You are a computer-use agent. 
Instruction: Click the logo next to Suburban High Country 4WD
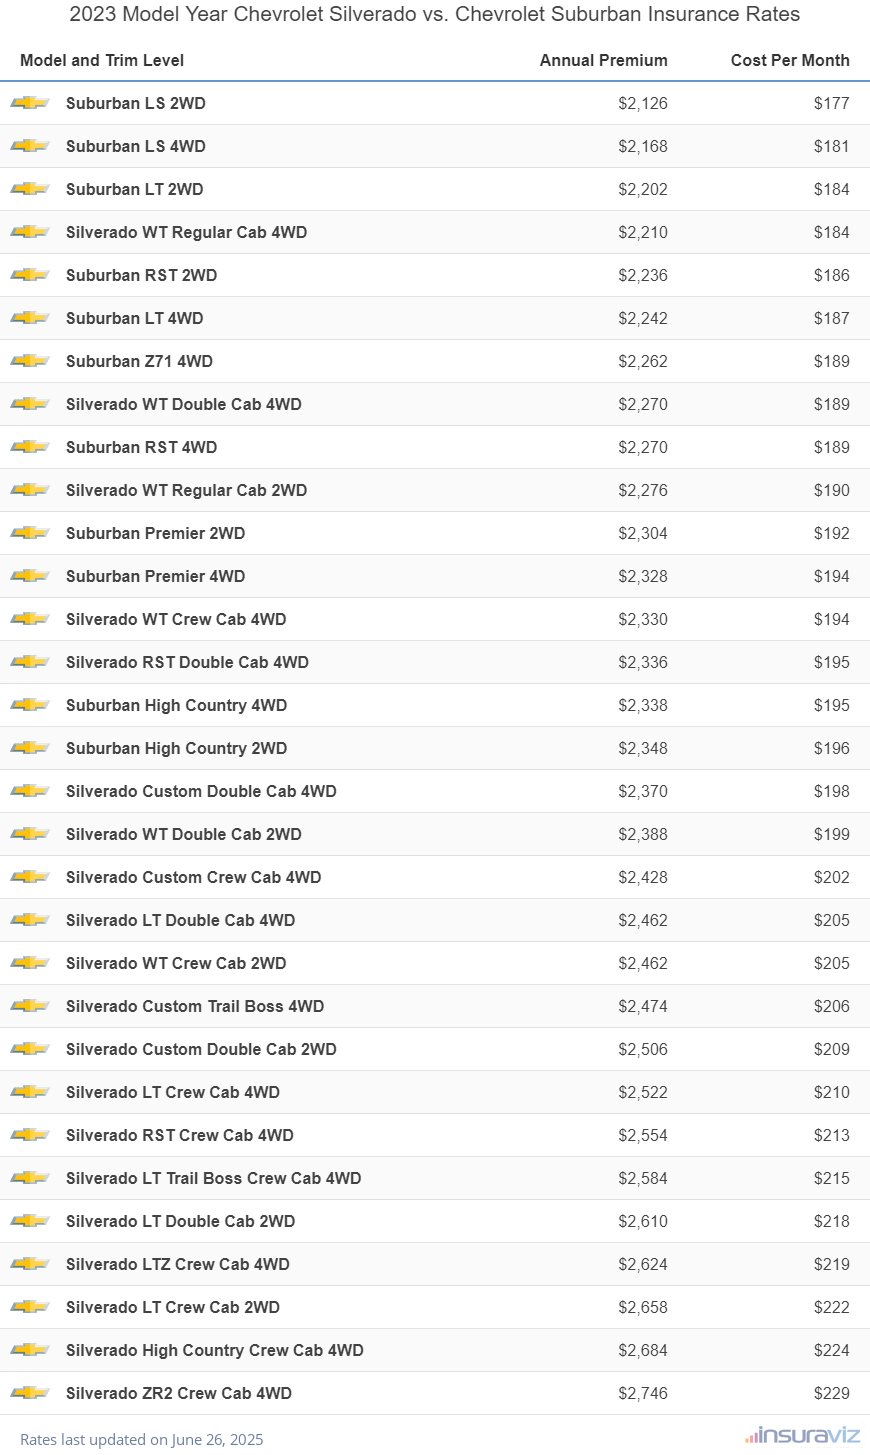30,705
